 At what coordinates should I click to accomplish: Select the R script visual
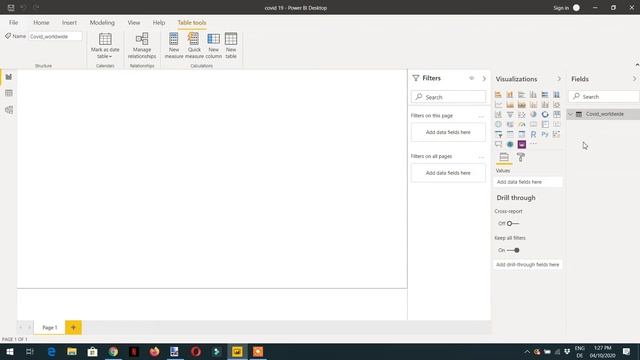(x=533, y=134)
